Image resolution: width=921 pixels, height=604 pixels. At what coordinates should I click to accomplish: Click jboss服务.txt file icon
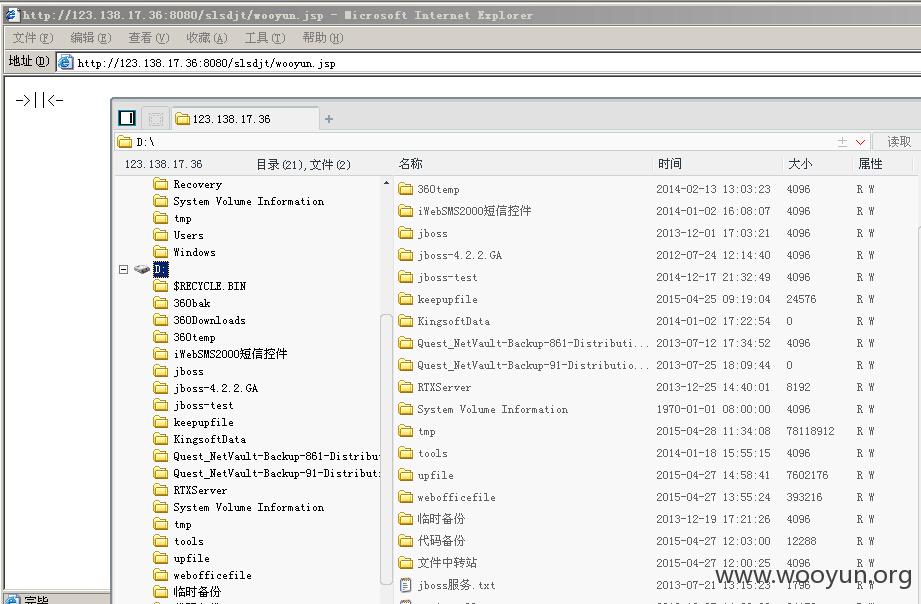405,585
